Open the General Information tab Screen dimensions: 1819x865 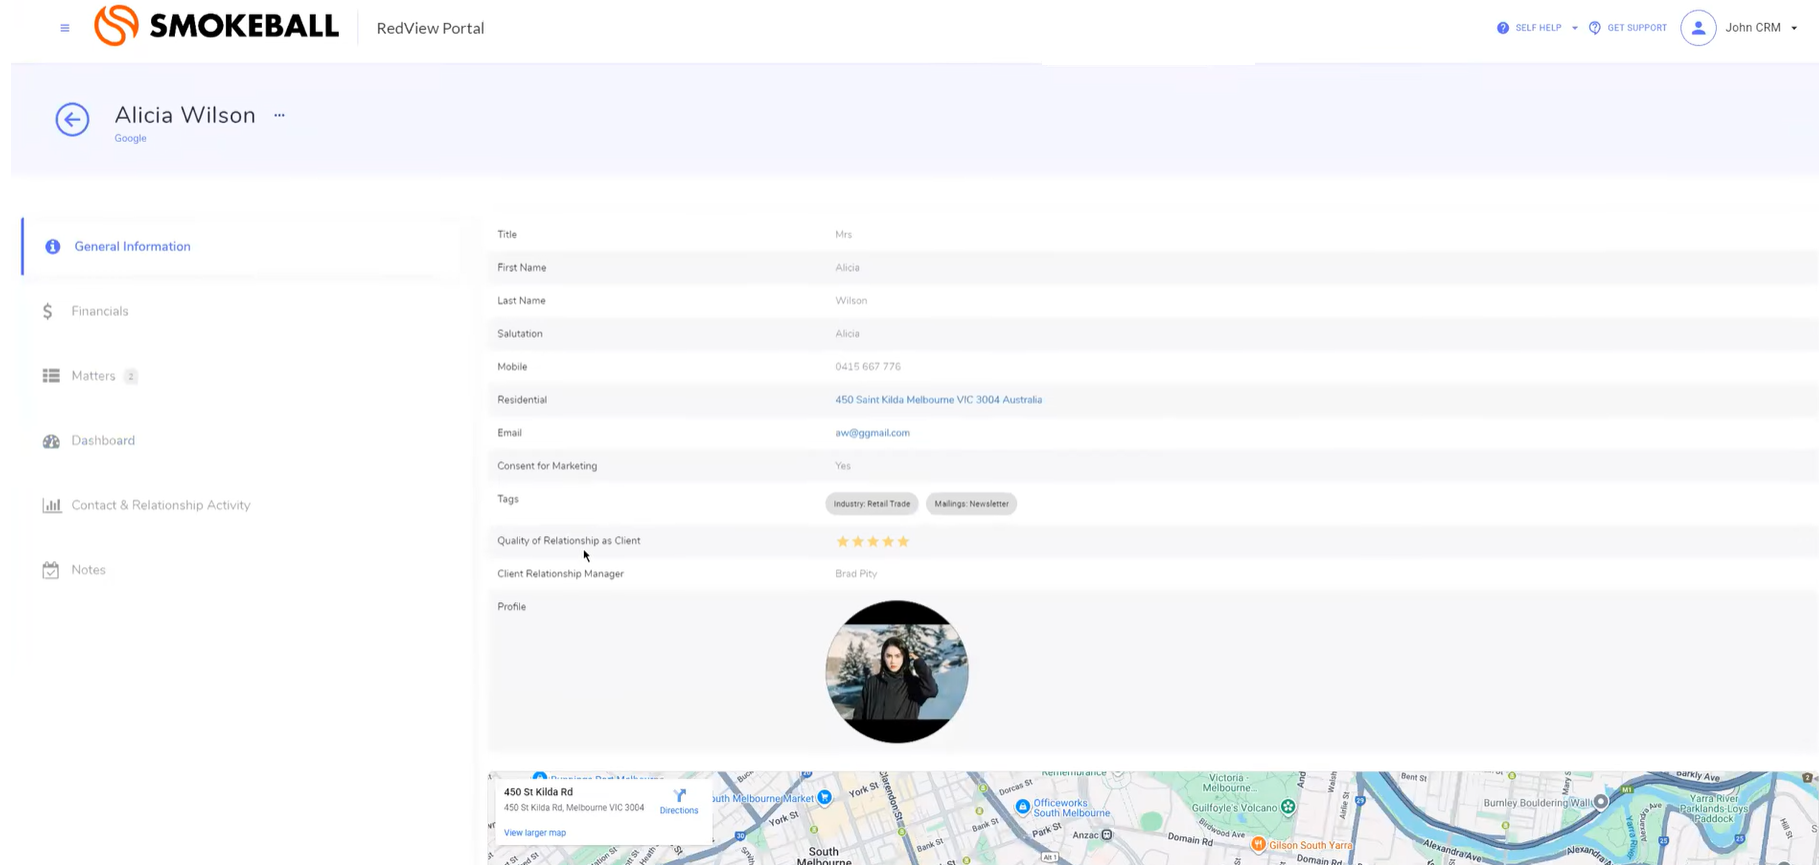(x=132, y=247)
